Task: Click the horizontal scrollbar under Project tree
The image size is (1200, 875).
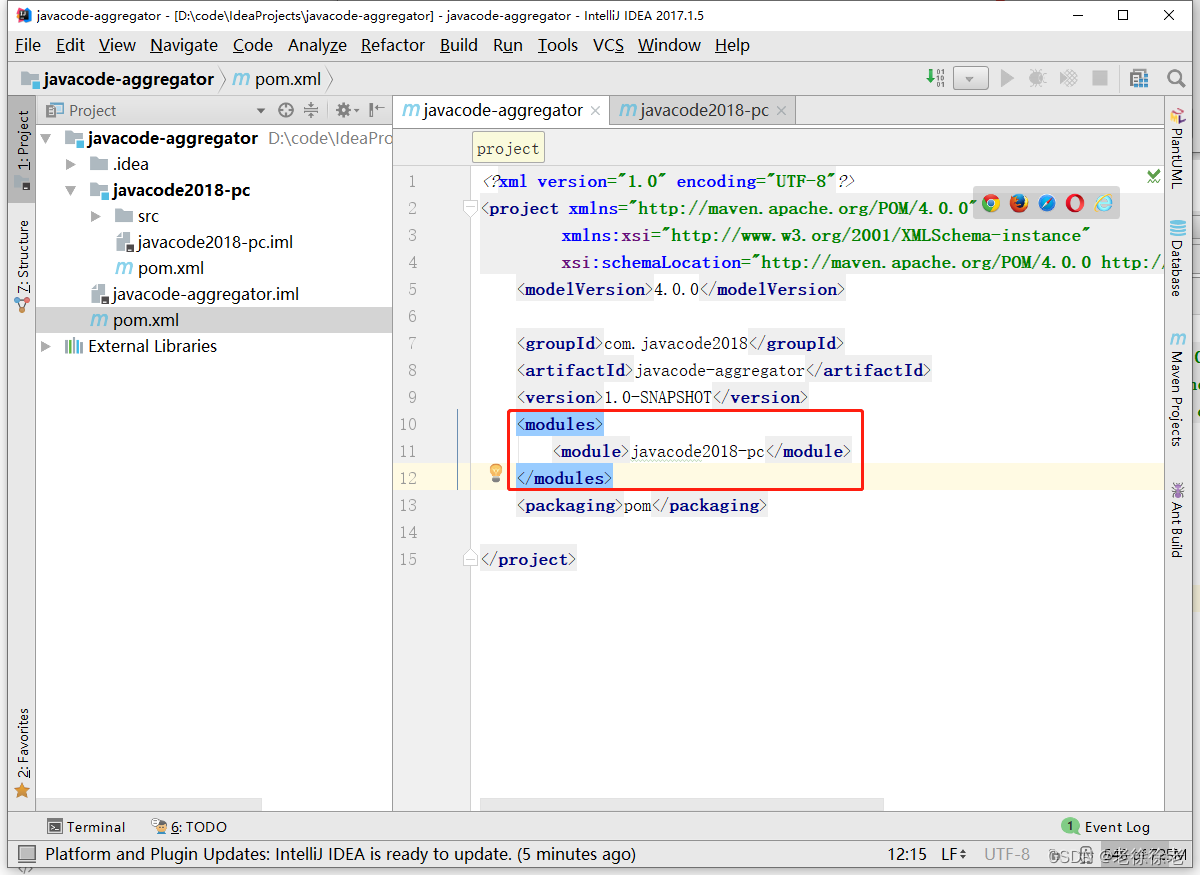Action: [x=149, y=804]
